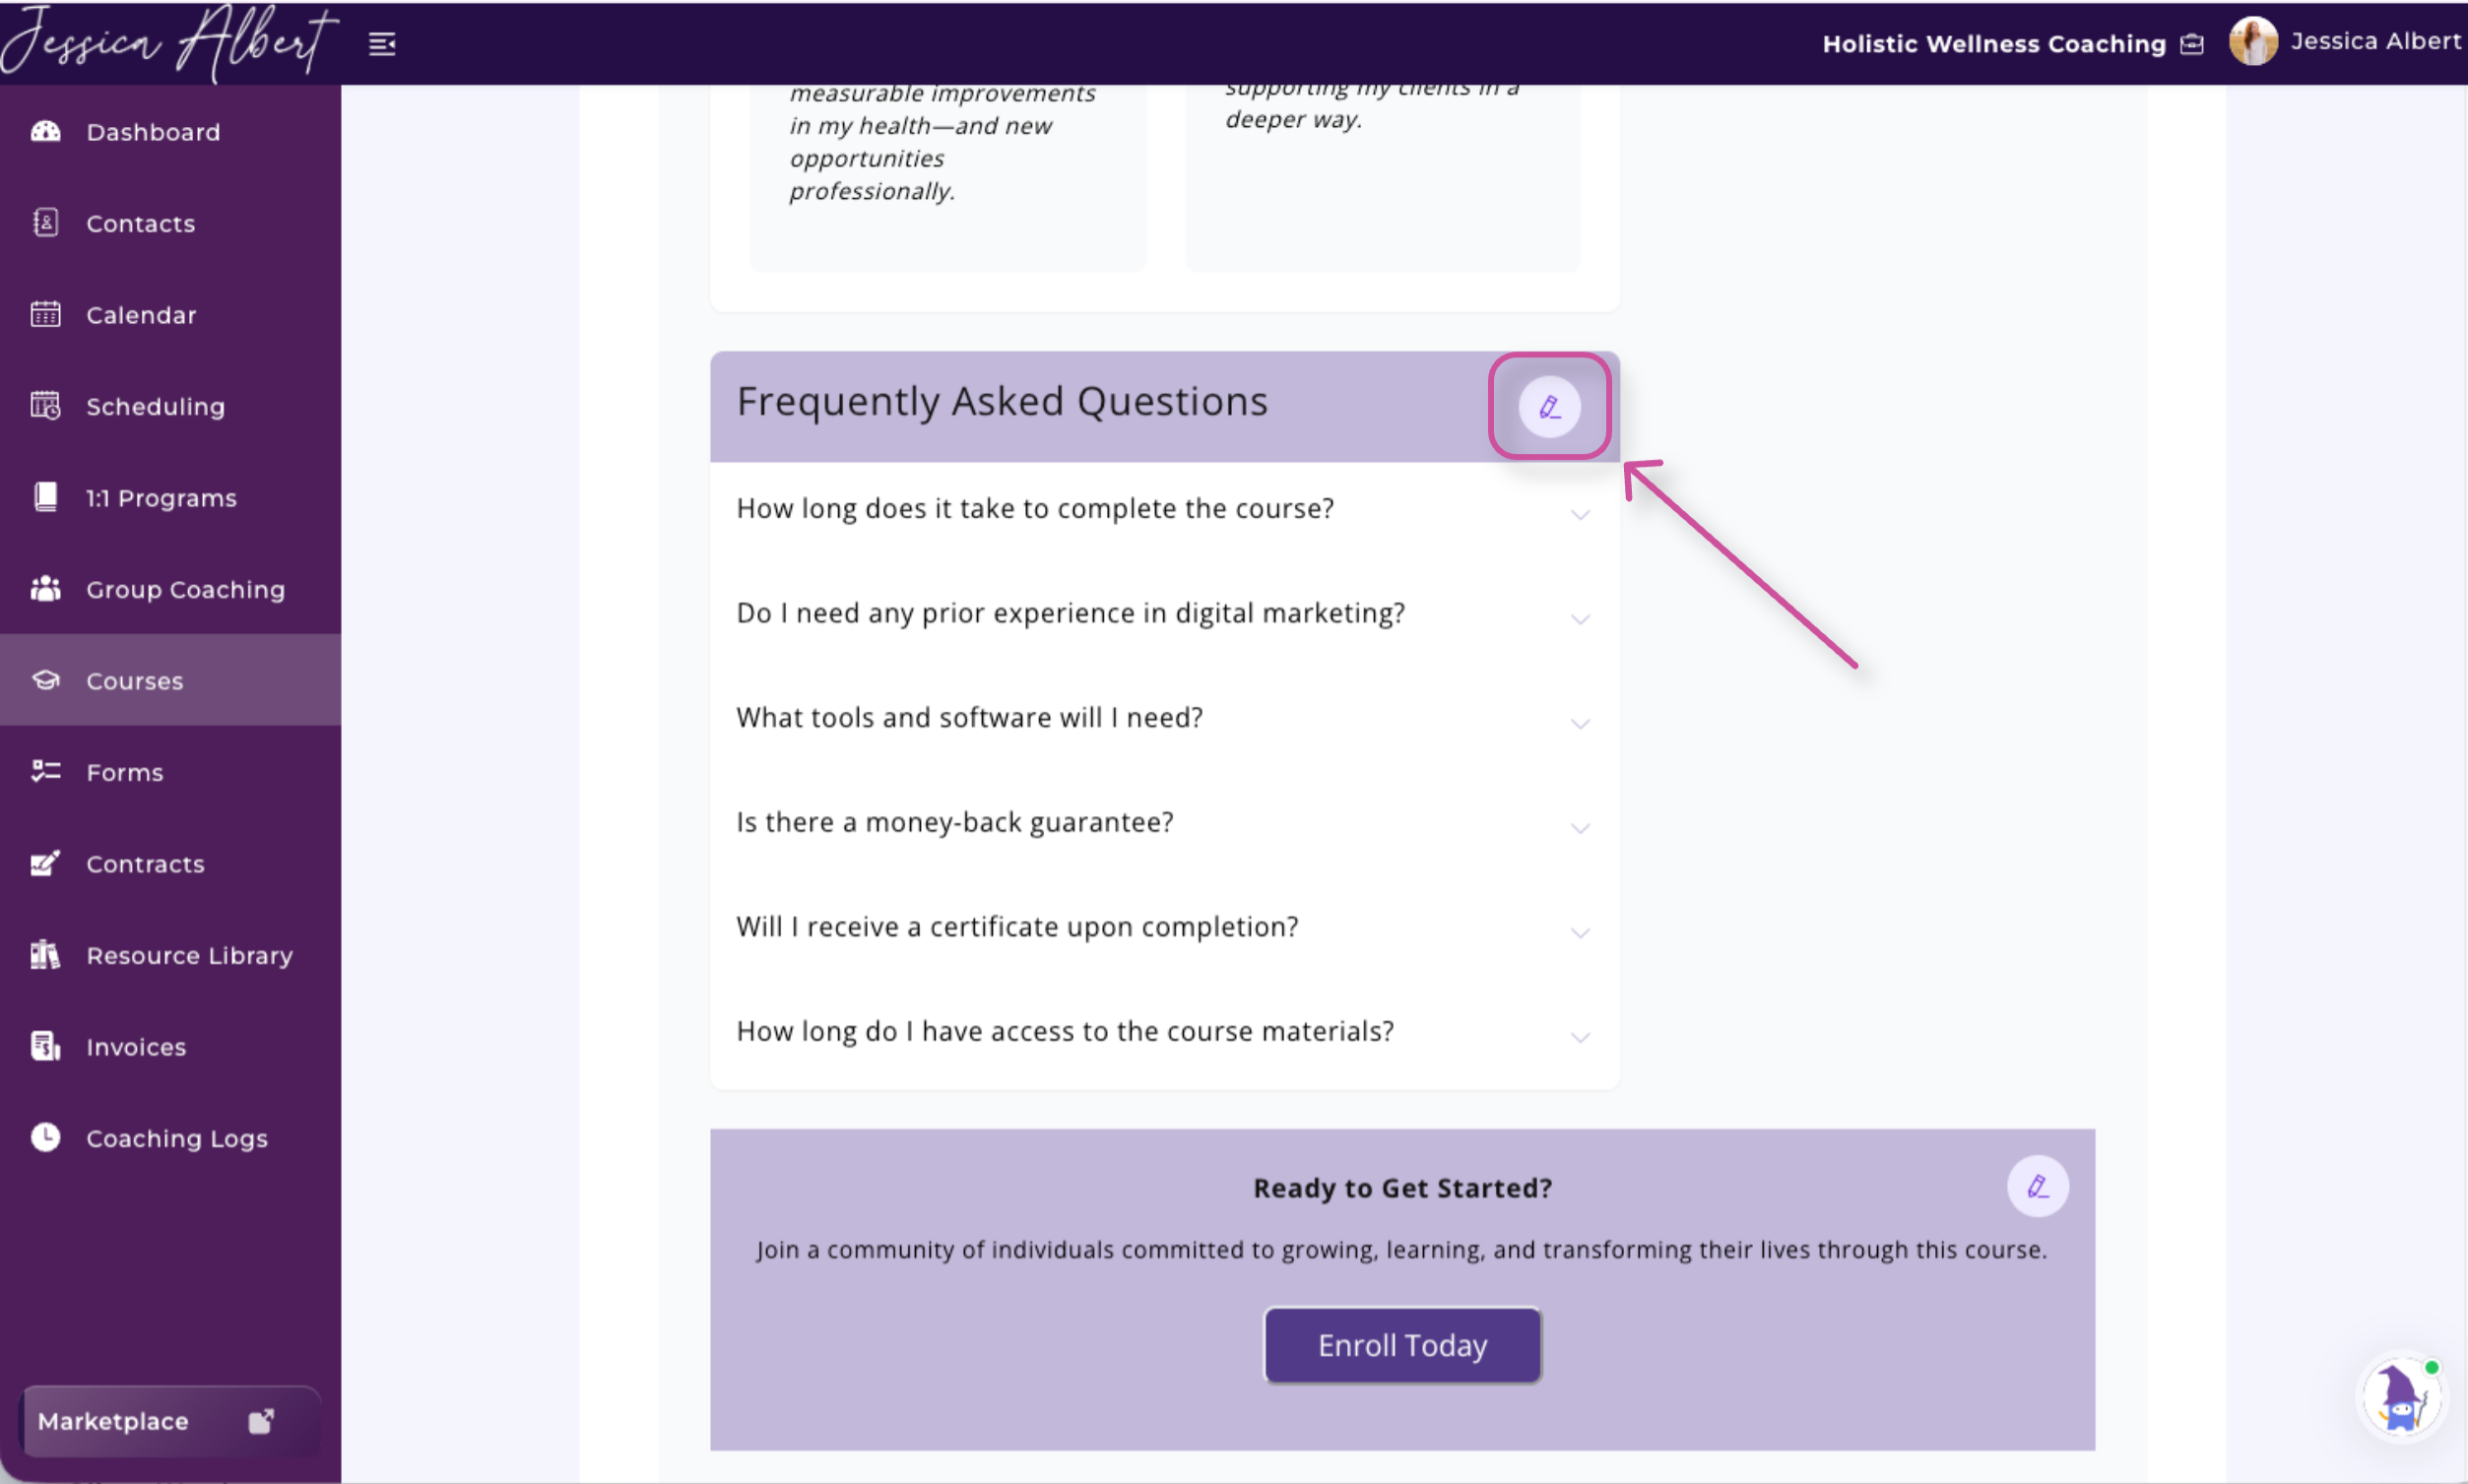The image size is (2468, 1484).
Task: Open Jessica Albert profile avatar
Action: tap(2253, 42)
